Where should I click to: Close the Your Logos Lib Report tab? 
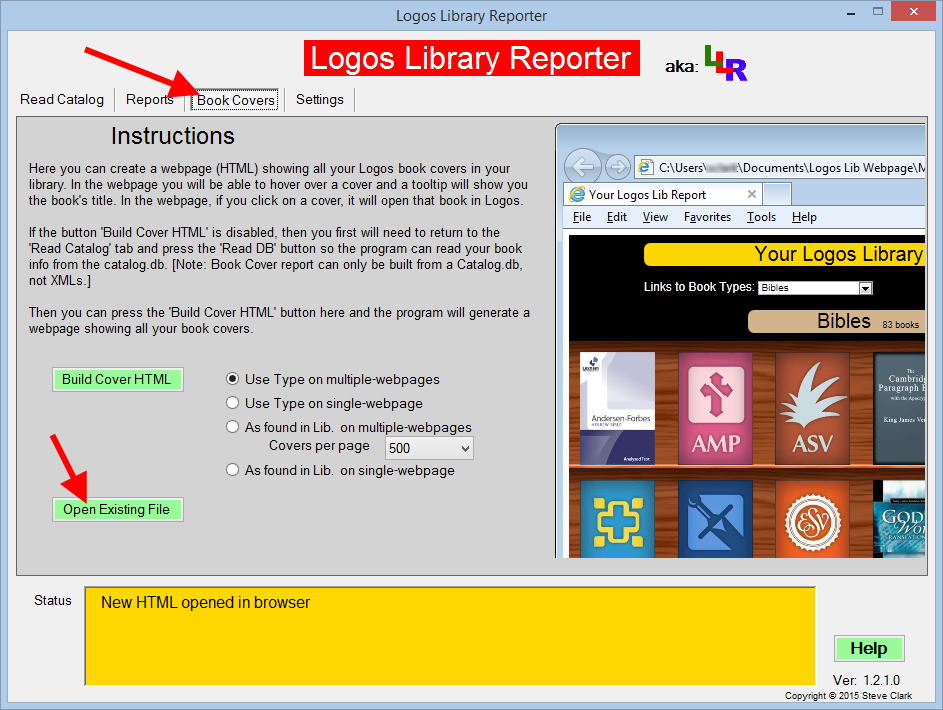click(752, 194)
